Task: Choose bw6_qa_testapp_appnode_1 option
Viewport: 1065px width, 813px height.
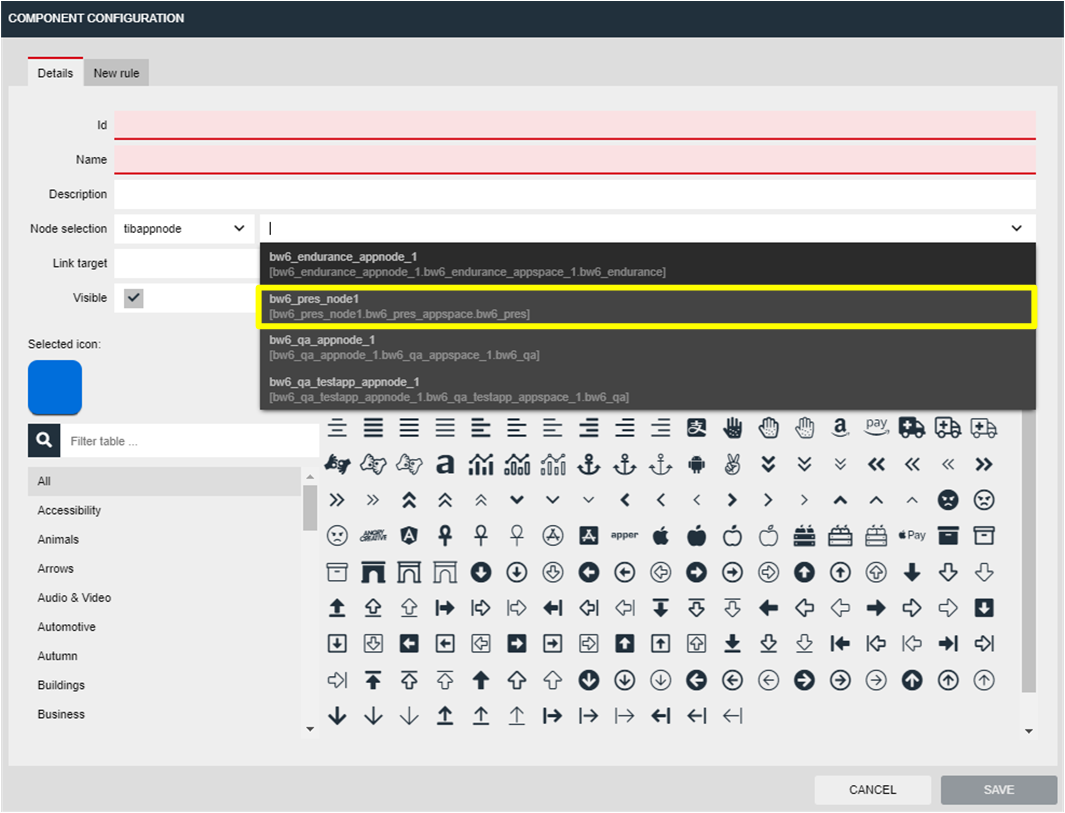Action: [x=647, y=389]
